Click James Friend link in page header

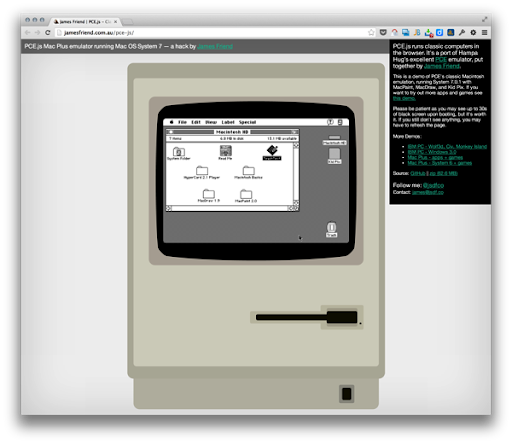pos(215,46)
